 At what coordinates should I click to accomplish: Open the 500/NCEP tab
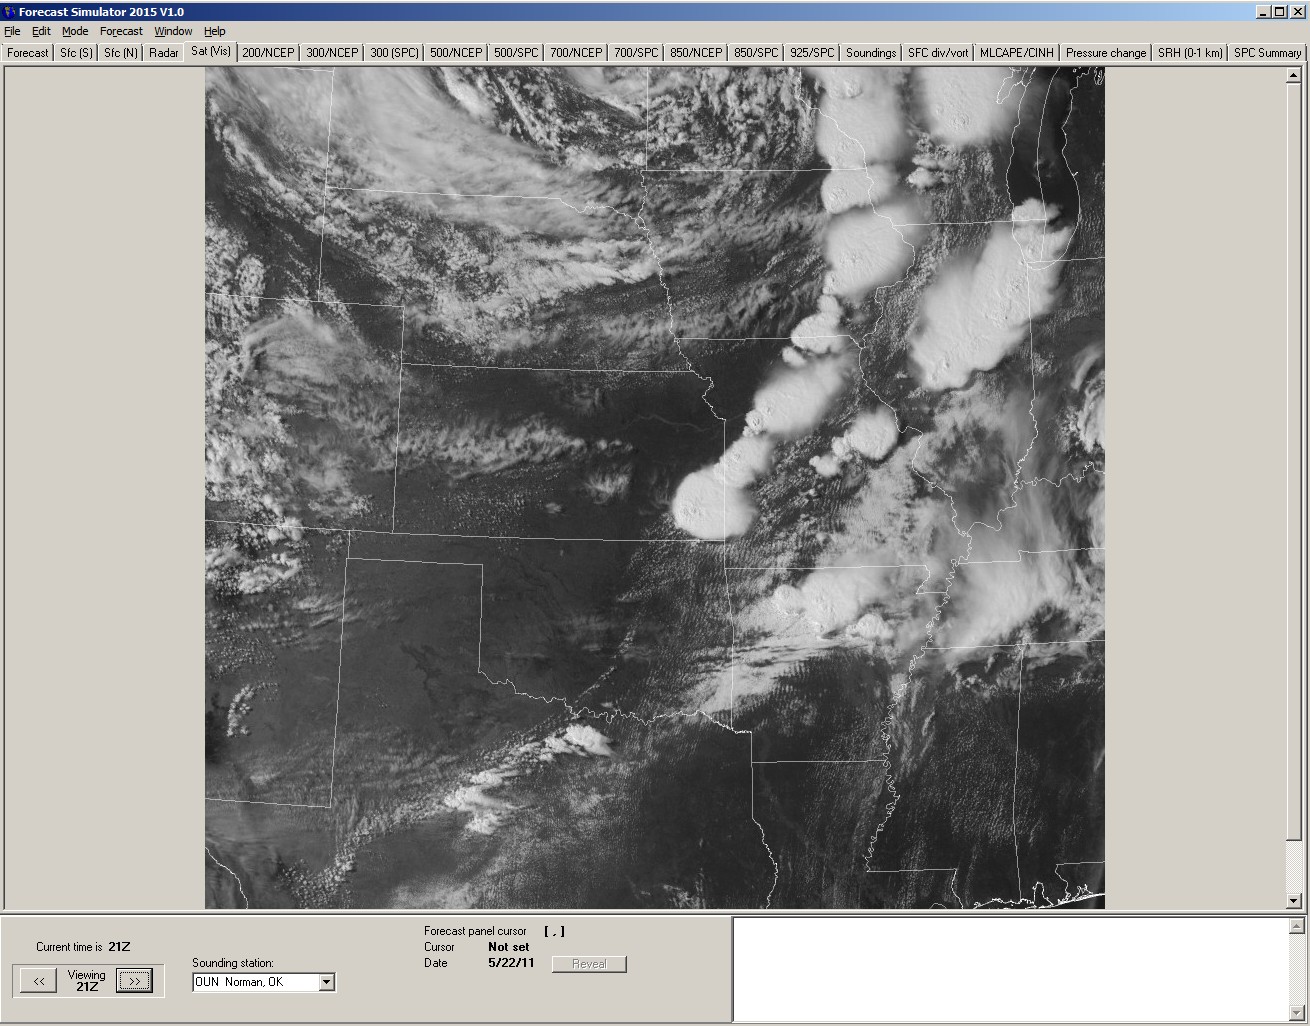(456, 53)
